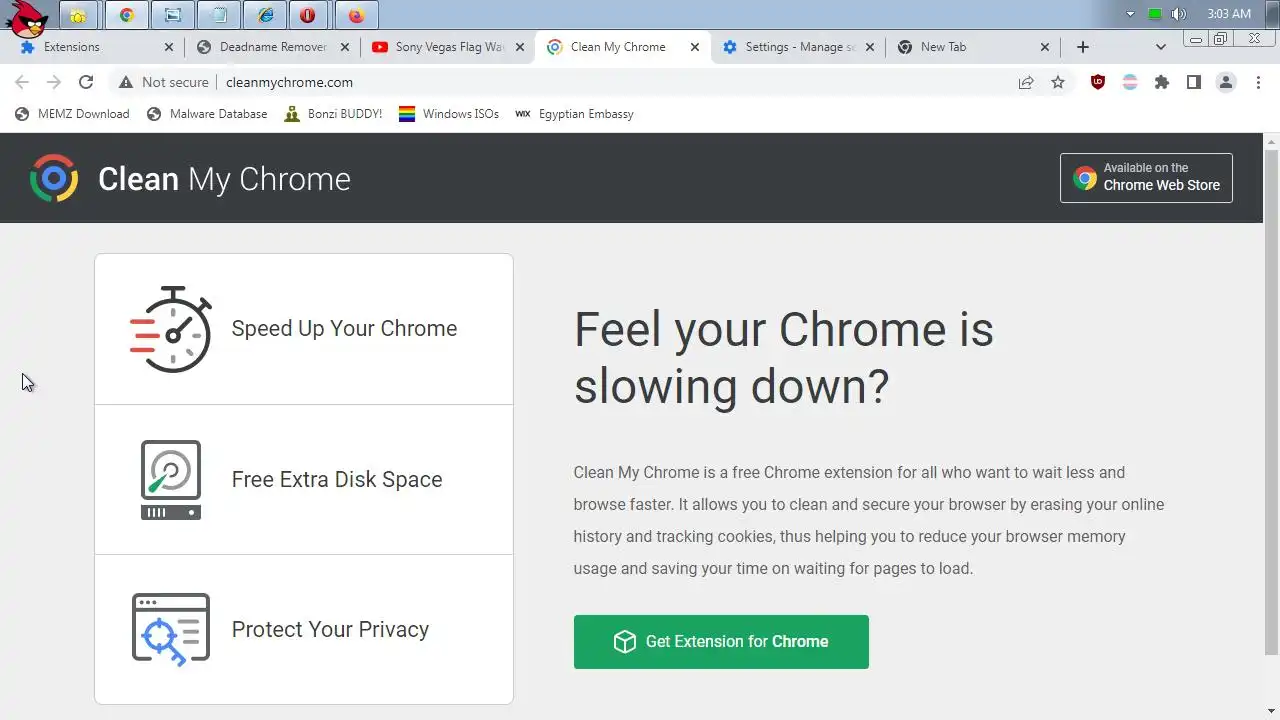Go back with the back arrow

tap(22, 82)
